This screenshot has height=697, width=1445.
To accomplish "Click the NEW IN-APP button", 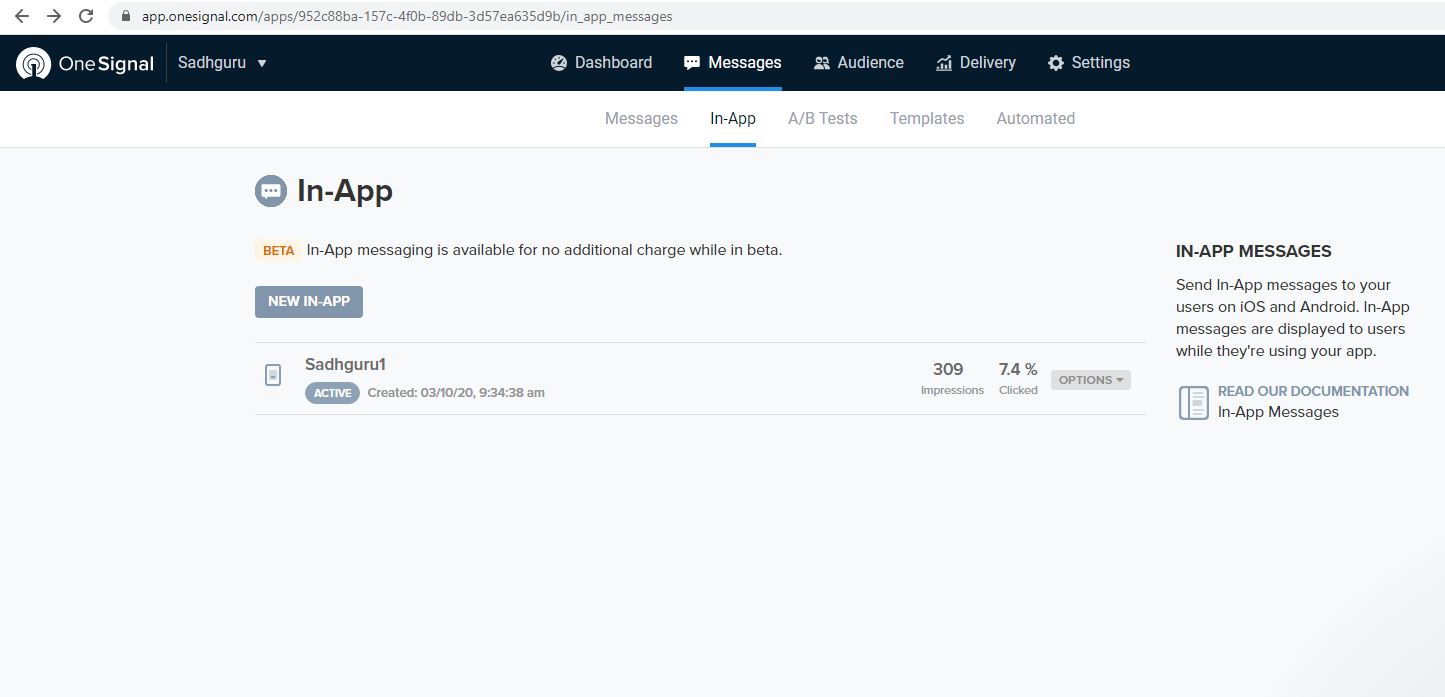I will (x=309, y=301).
